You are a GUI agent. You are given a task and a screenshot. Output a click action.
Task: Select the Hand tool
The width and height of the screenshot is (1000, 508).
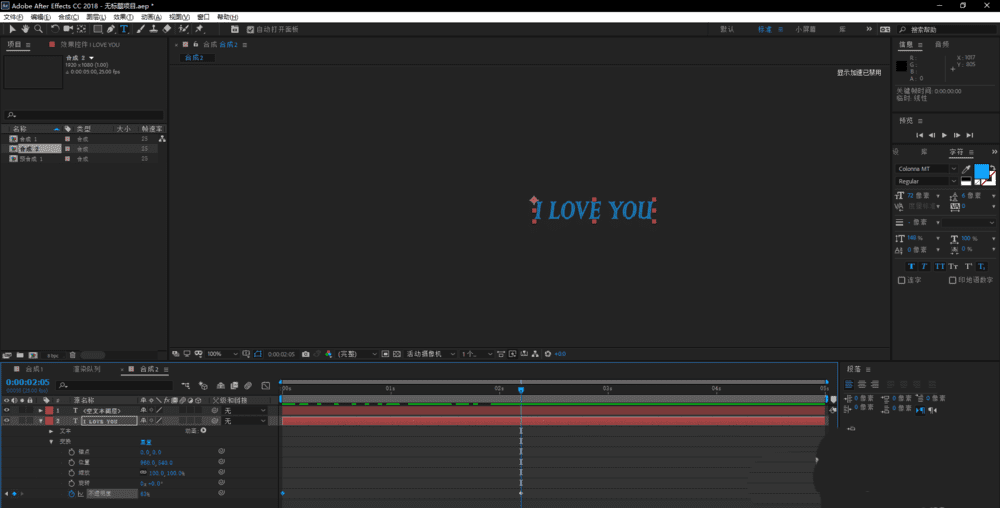pyautogui.click(x=25, y=29)
